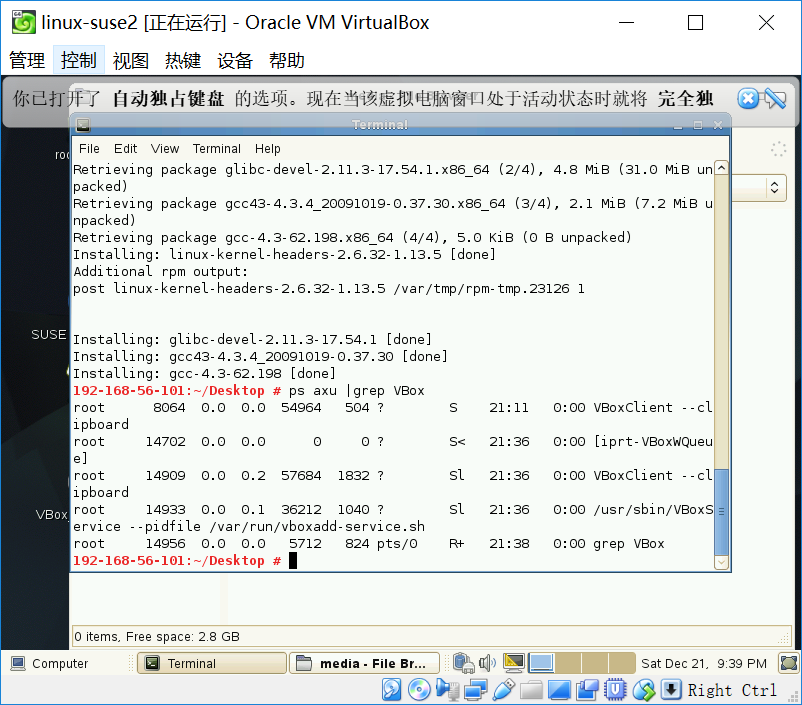Image resolution: width=802 pixels, height=705 pixels.
Task: Click the blue terminal scrollbar thumb
Action: coord(721,512)
